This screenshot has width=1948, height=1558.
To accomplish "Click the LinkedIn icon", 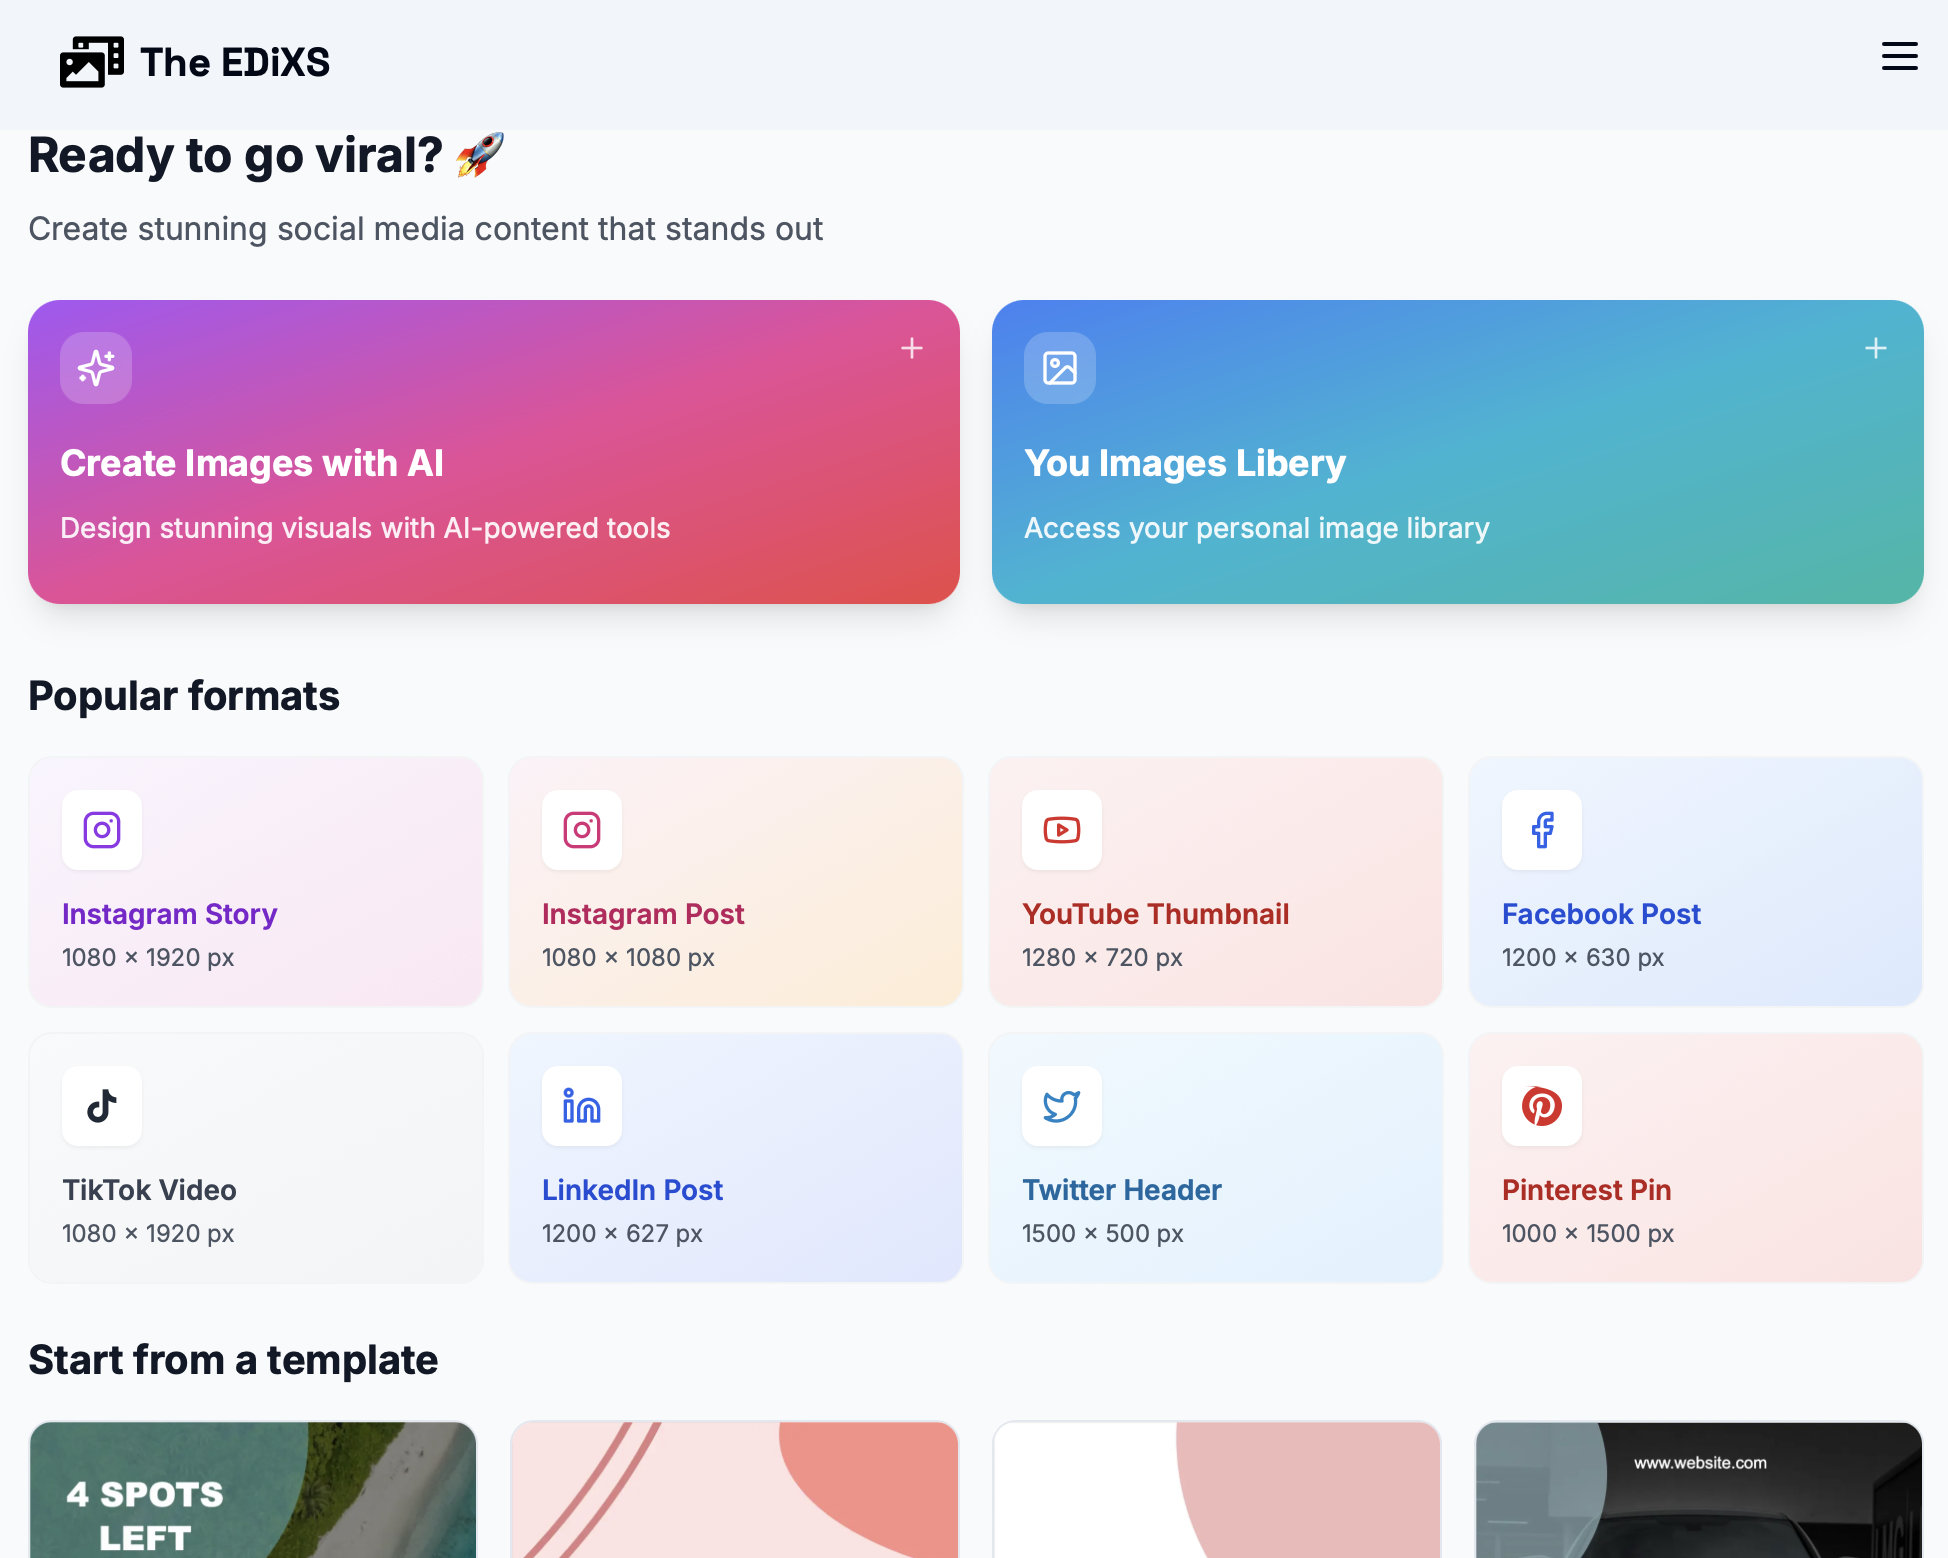I will (582, 1106).
